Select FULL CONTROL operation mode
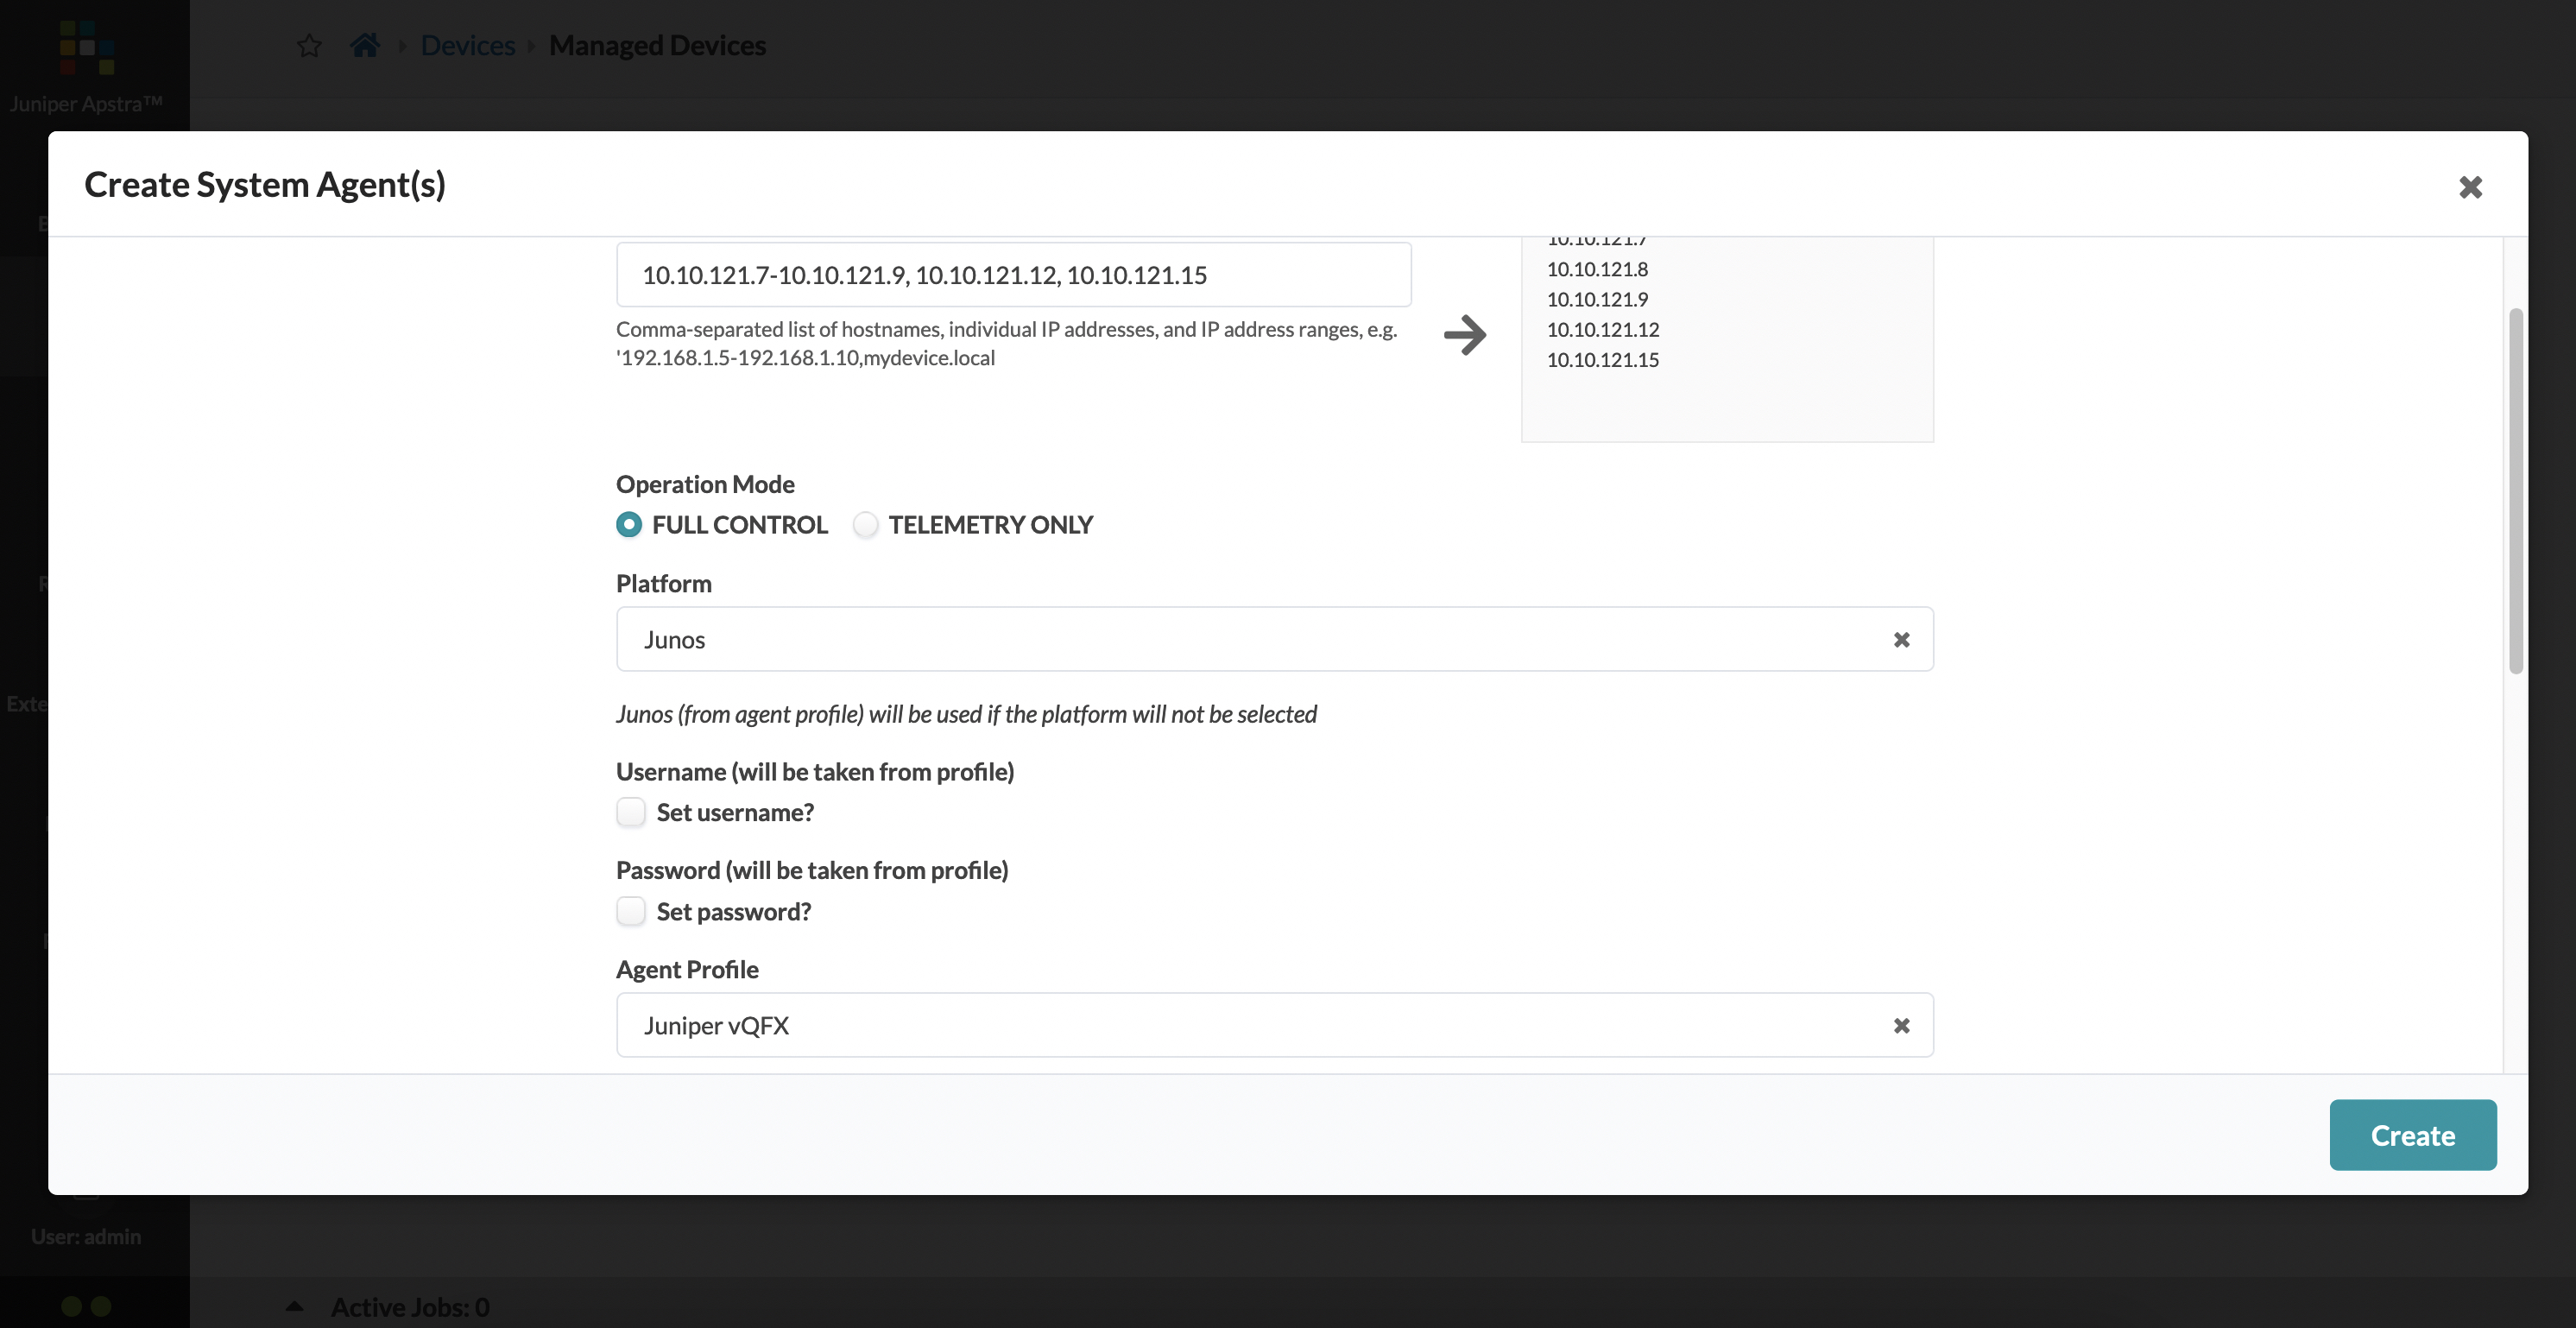 pyautogui.click(x=628, y=523)
